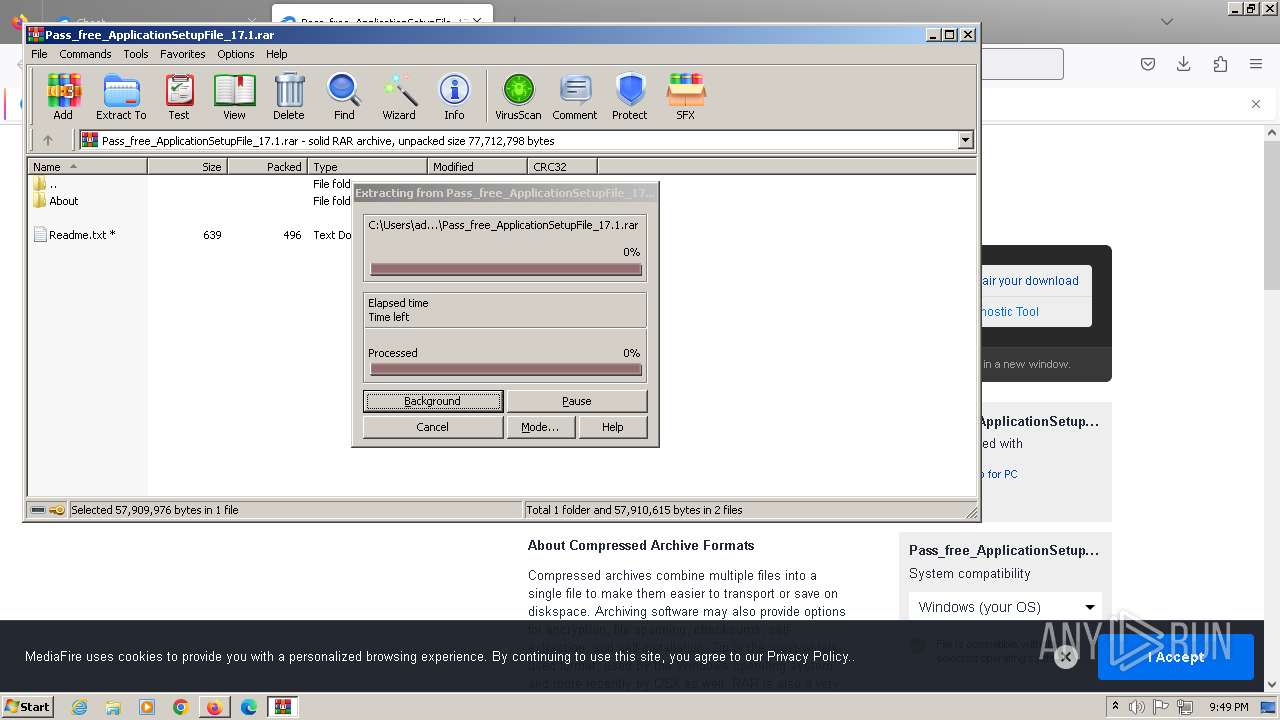
Task: Open Chrome from the taskbar
Action: click(181, 707)
